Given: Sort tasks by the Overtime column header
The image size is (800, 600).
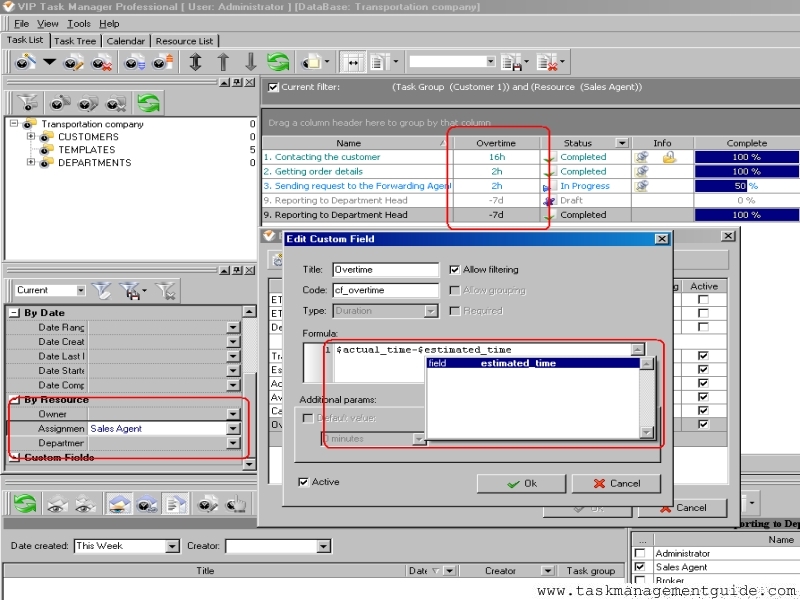Looking at the screenshot, I should [496, 143].
